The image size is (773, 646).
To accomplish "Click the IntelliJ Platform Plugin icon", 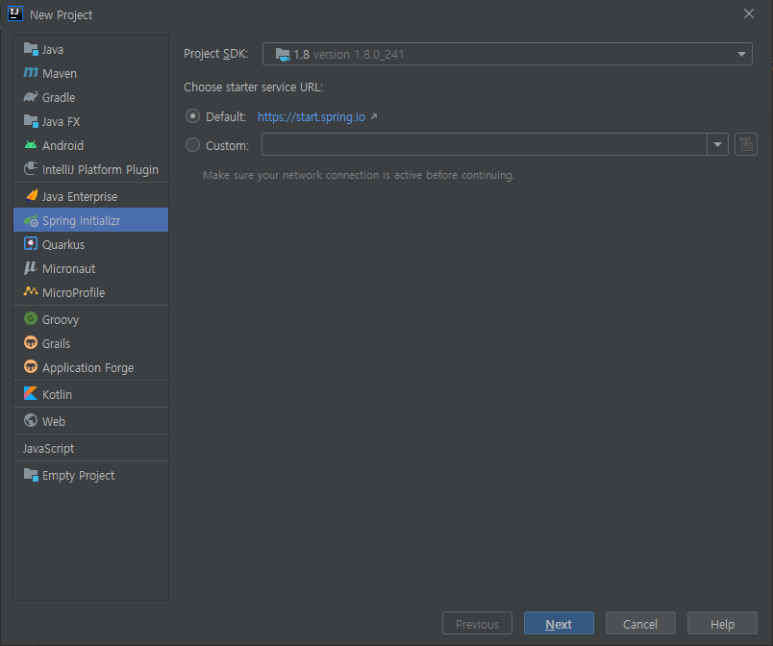I will tap(31, 169).
